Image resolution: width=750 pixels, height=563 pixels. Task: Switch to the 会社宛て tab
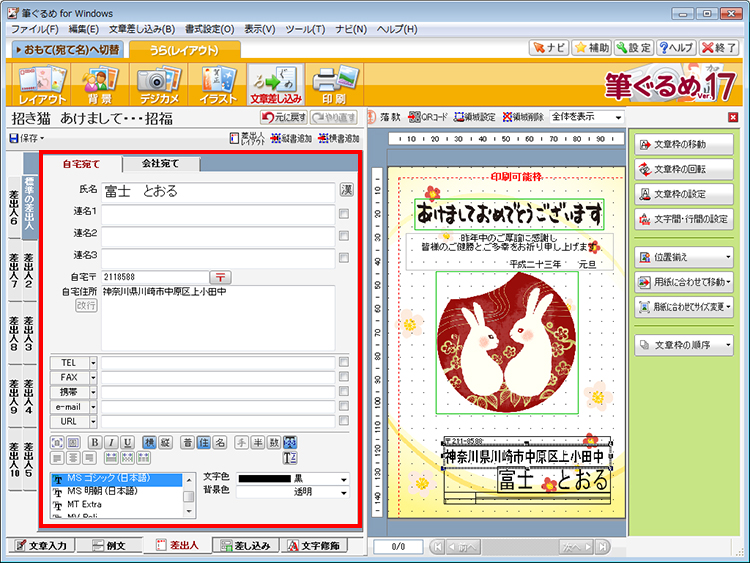(x=160, y=164)
